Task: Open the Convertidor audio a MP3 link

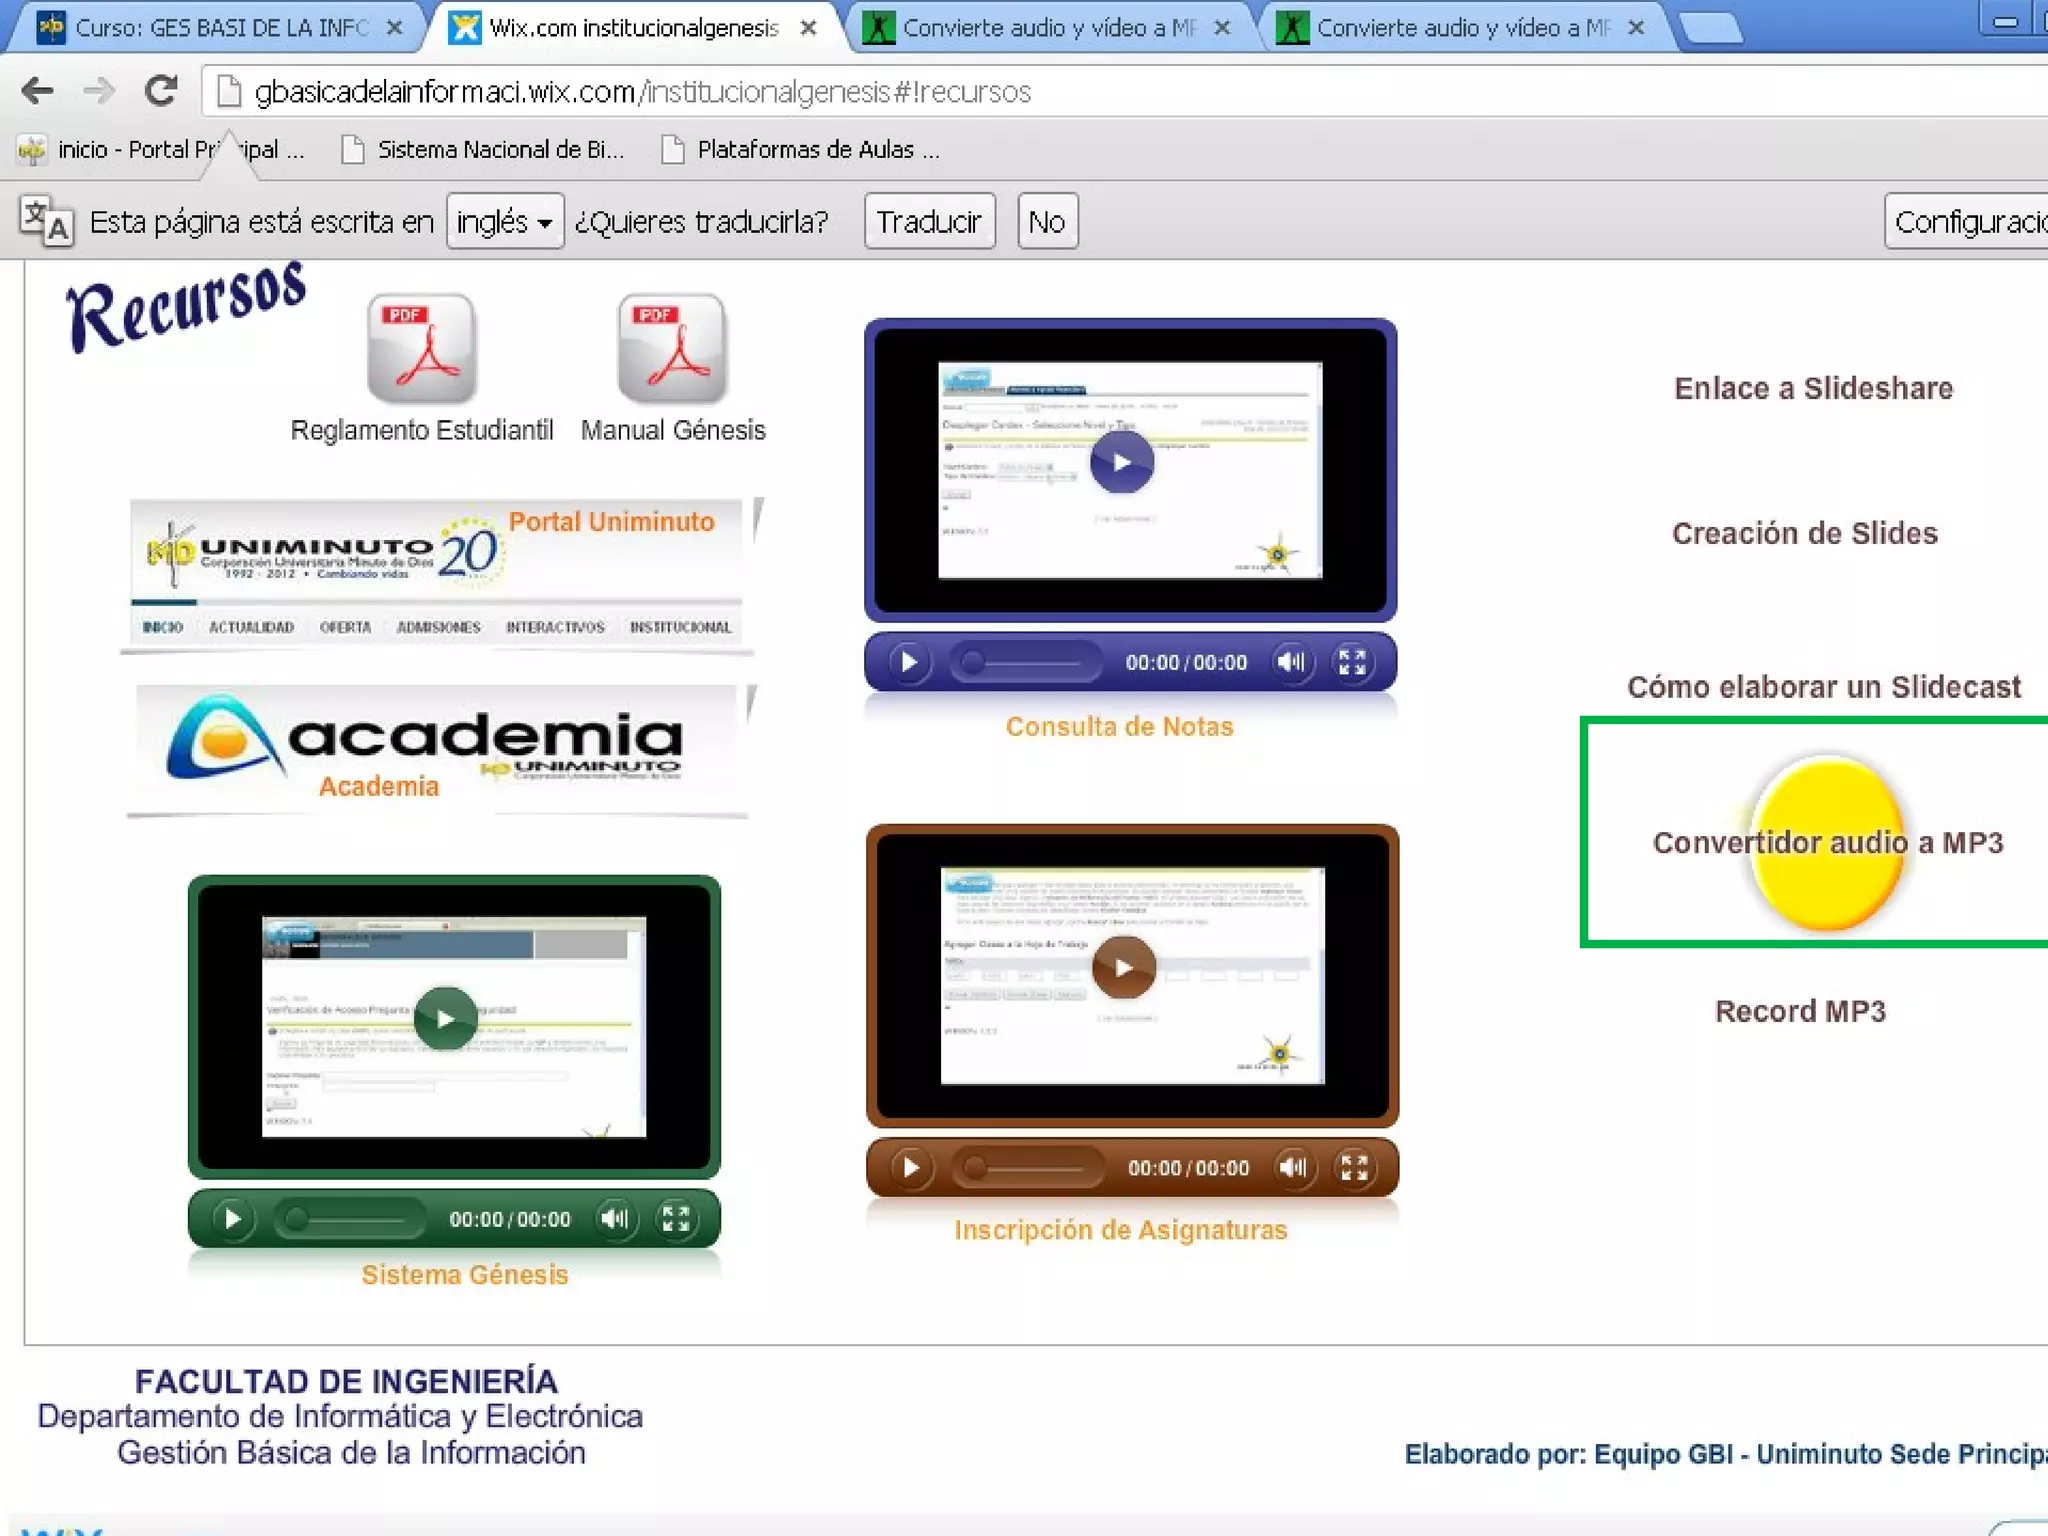Action: click(x=1827, y=842)
